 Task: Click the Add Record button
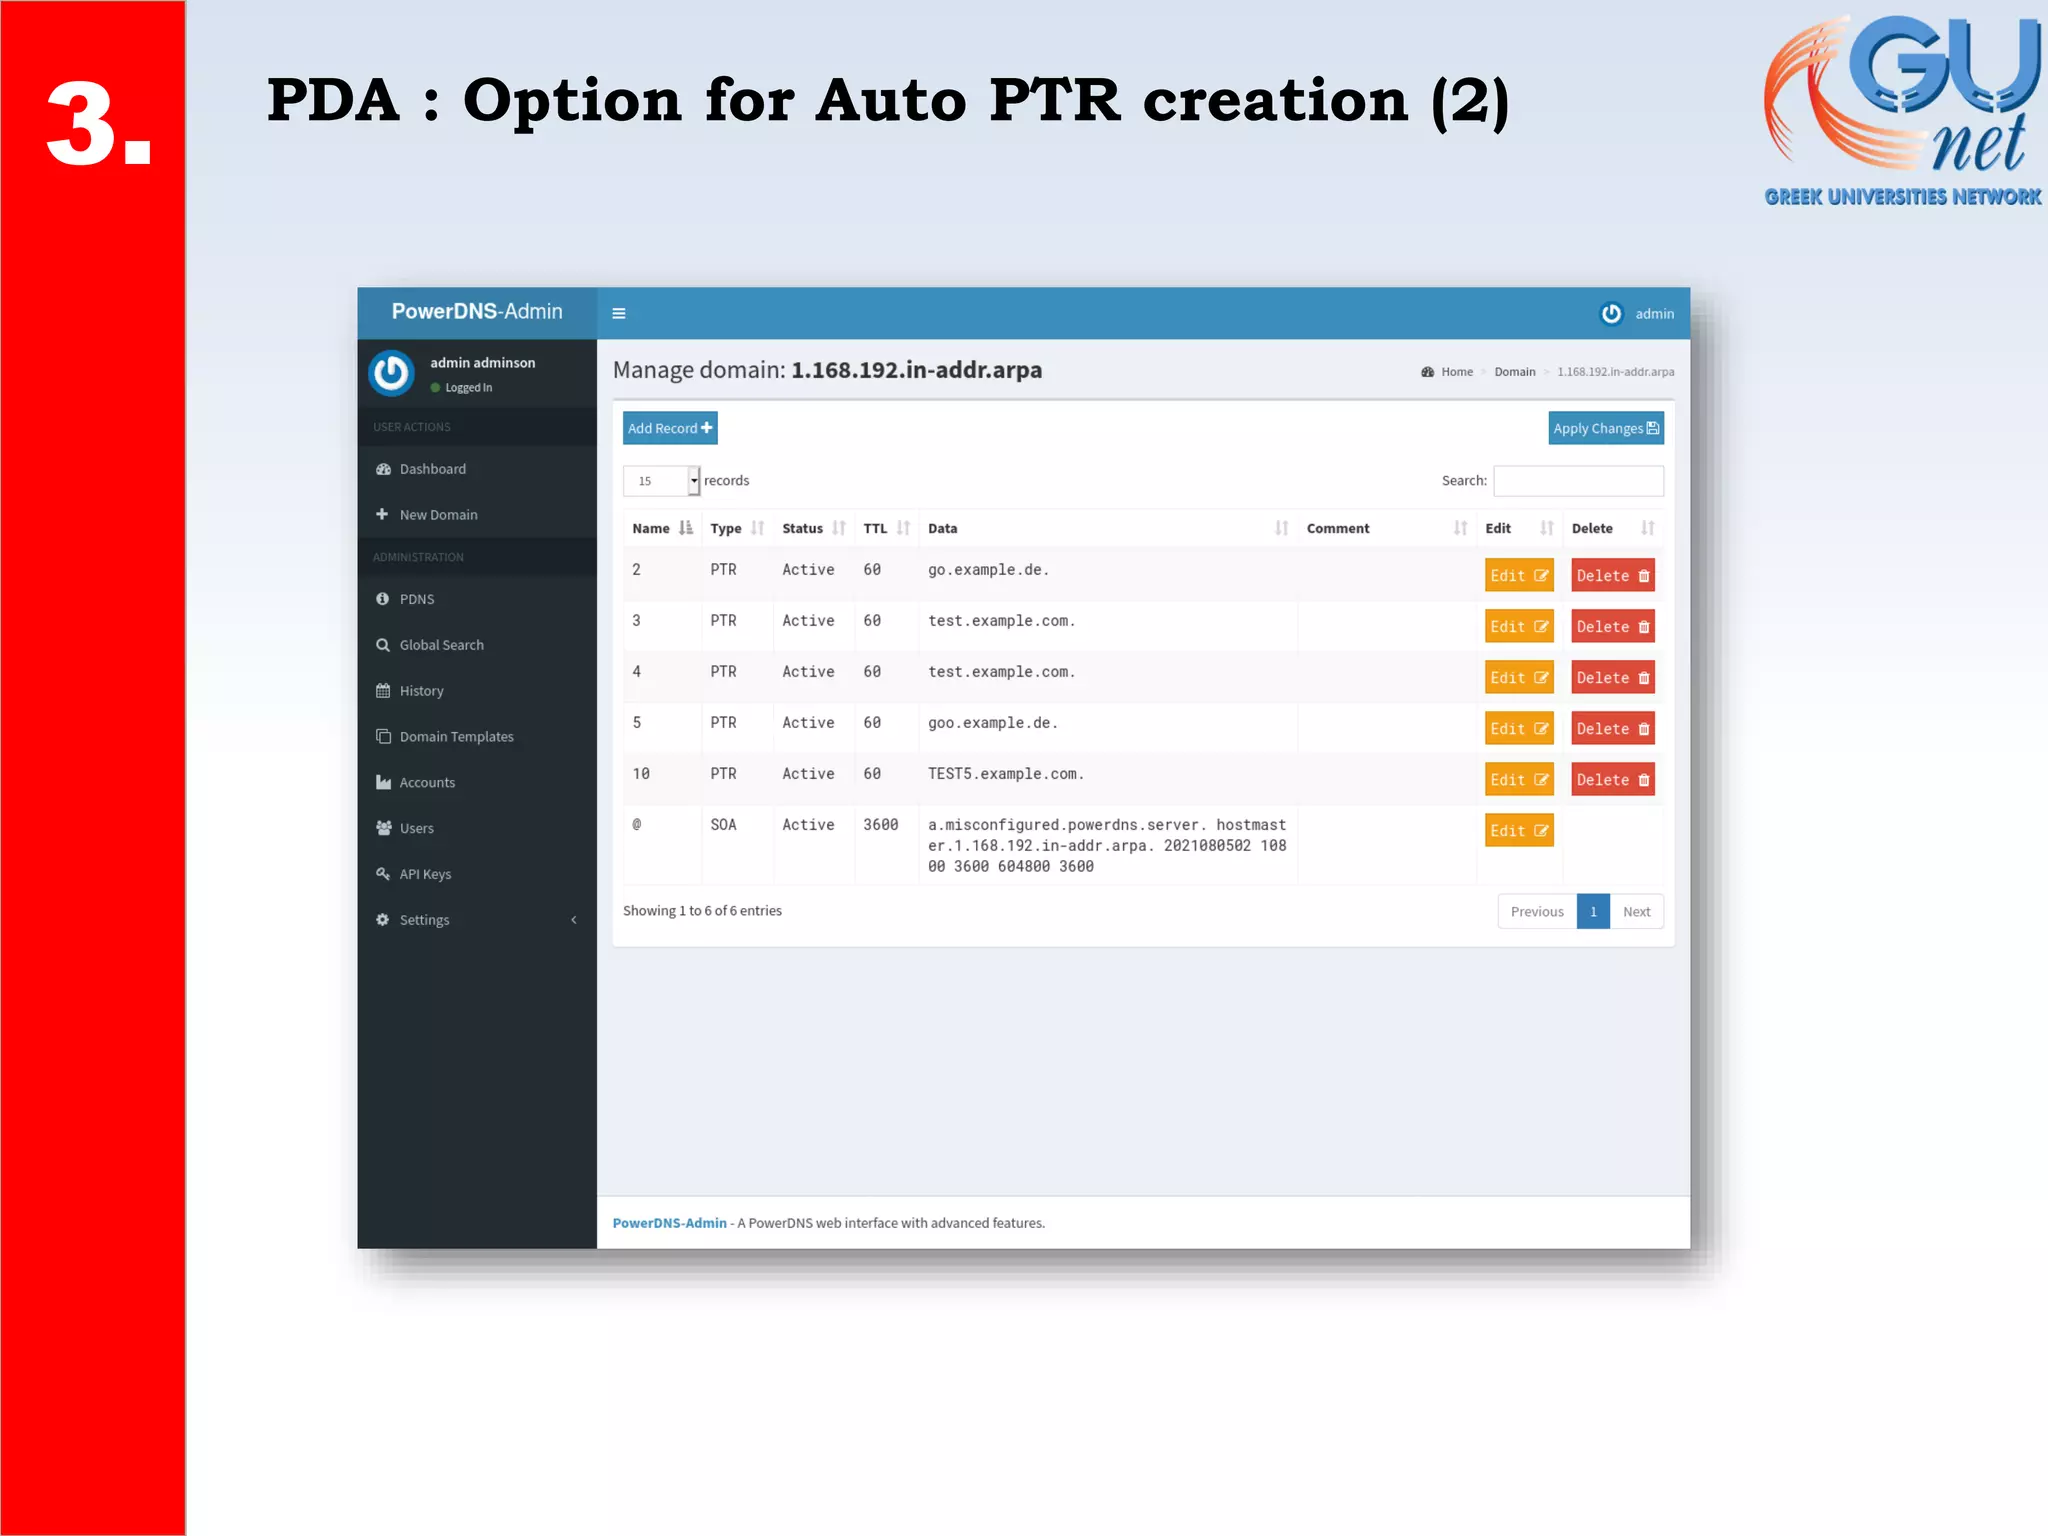coord(670,428)
